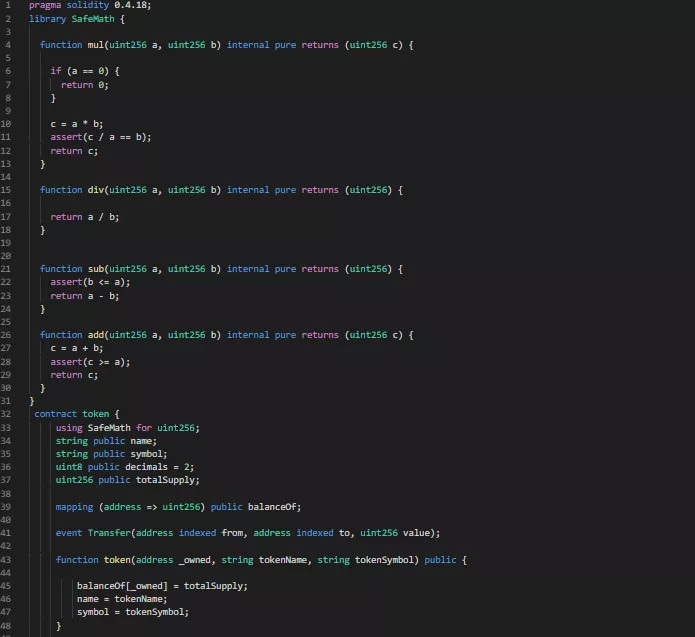Click line number 1 in gutter
Viewport: 695px width, 637px height.
(x=8, y=5)
